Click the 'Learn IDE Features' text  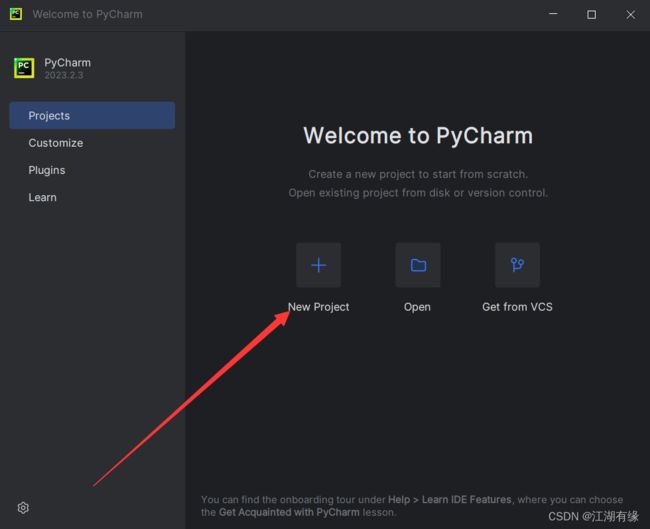tap(466, 500)
